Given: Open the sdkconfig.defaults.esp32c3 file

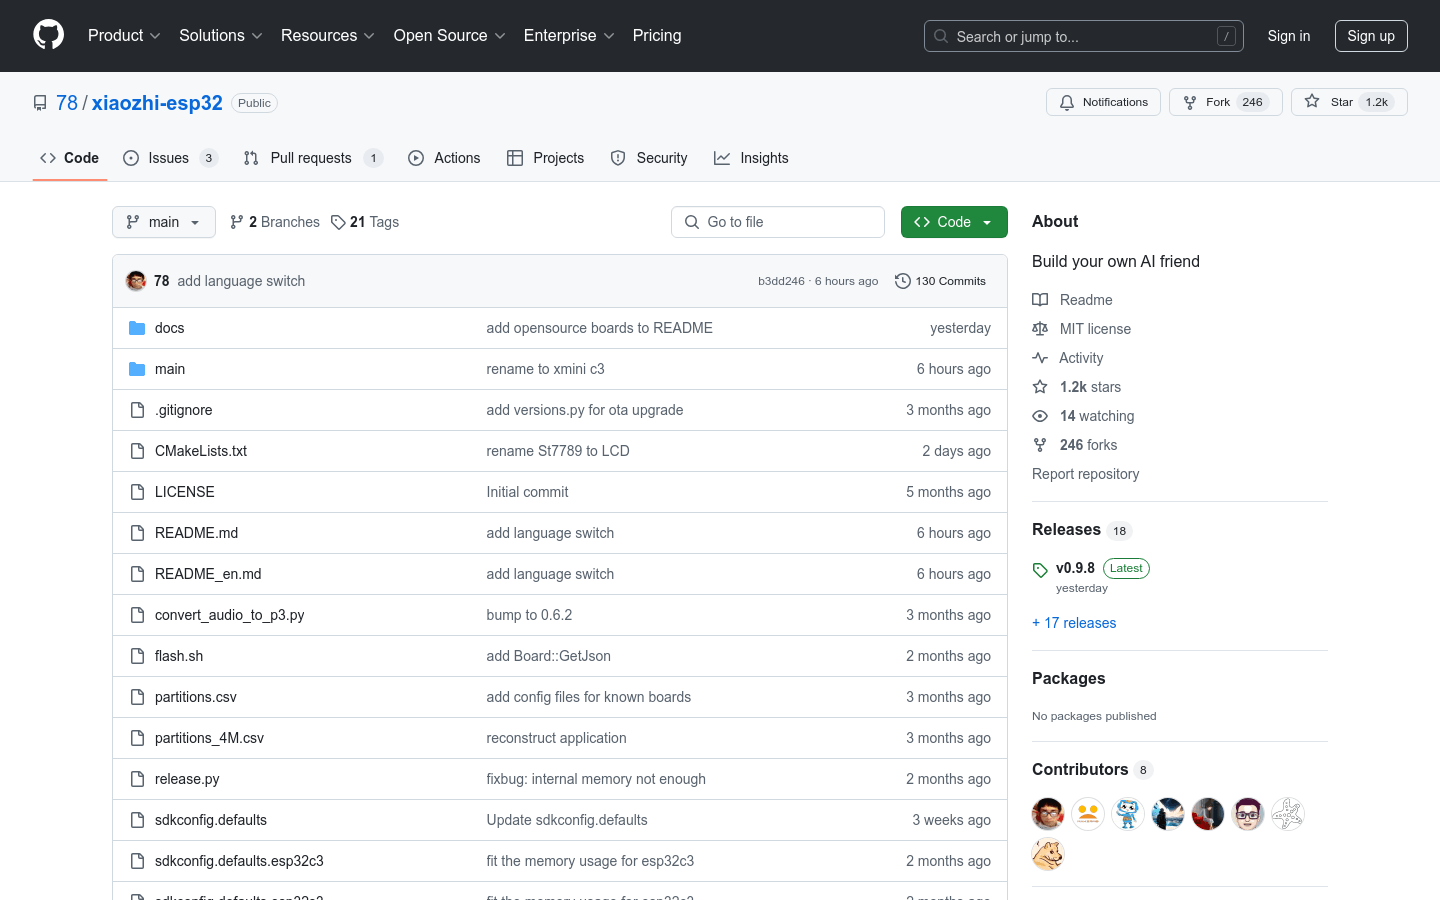Looking at the screenshot, I should pos(239,861).
